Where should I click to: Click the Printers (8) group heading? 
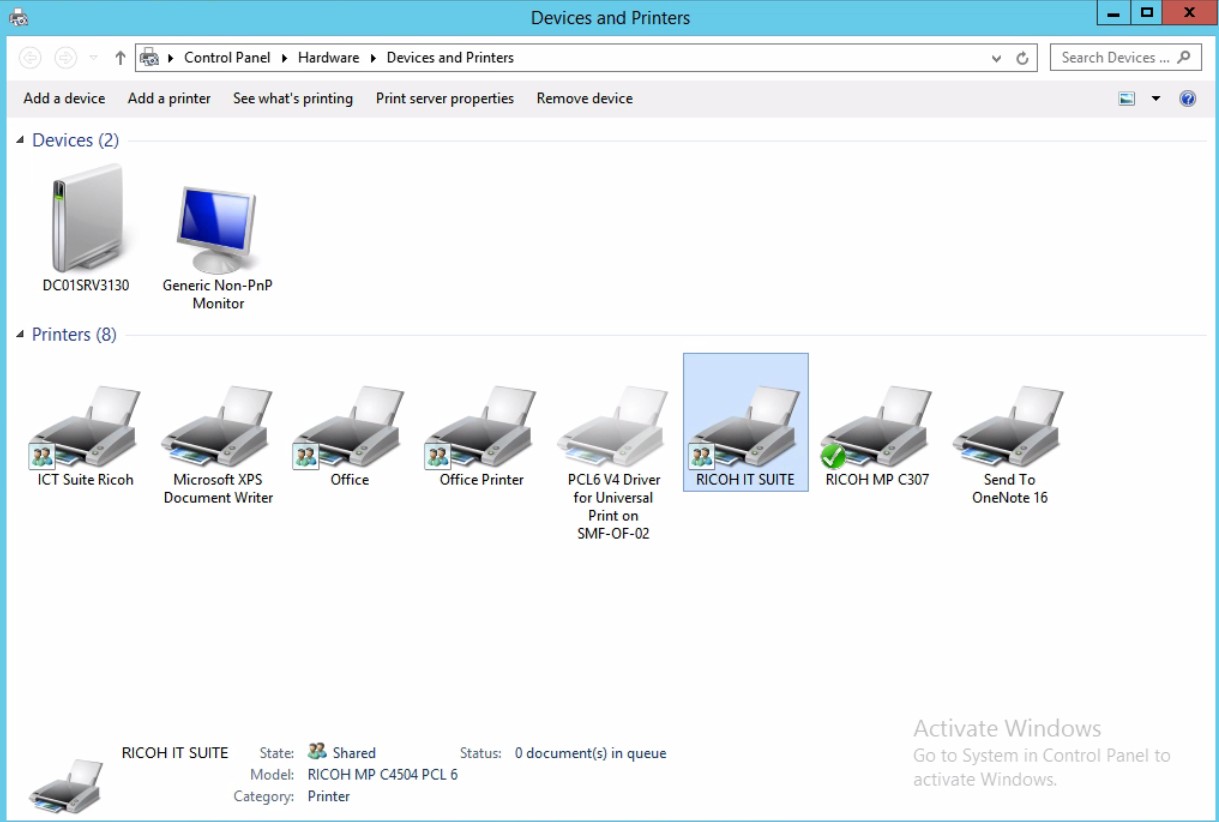click(74, 335)
